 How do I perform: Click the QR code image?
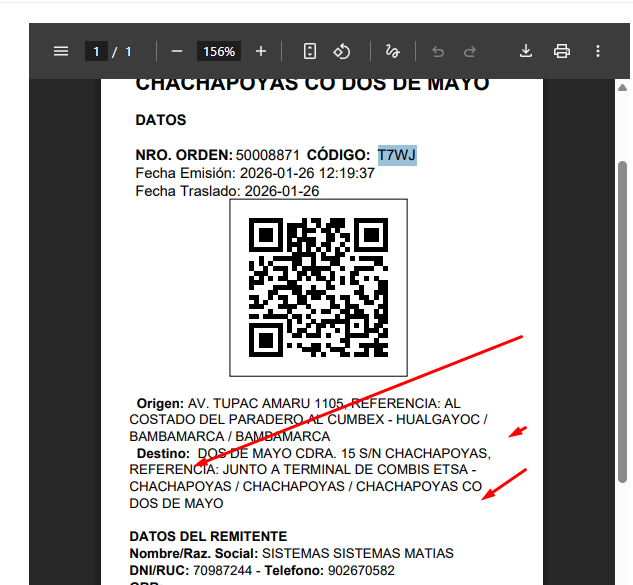pyautogui.click(x=318, y=287)
